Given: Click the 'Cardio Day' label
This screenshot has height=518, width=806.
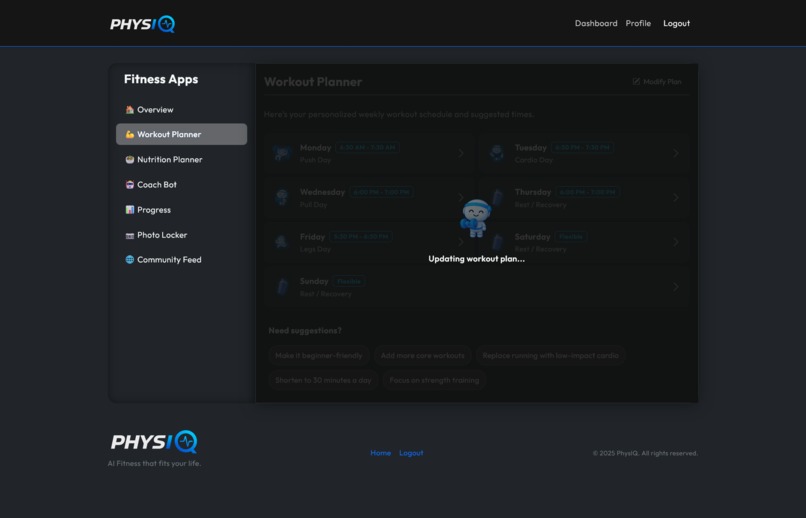Looking at the screenshot, I should (534, 160).
